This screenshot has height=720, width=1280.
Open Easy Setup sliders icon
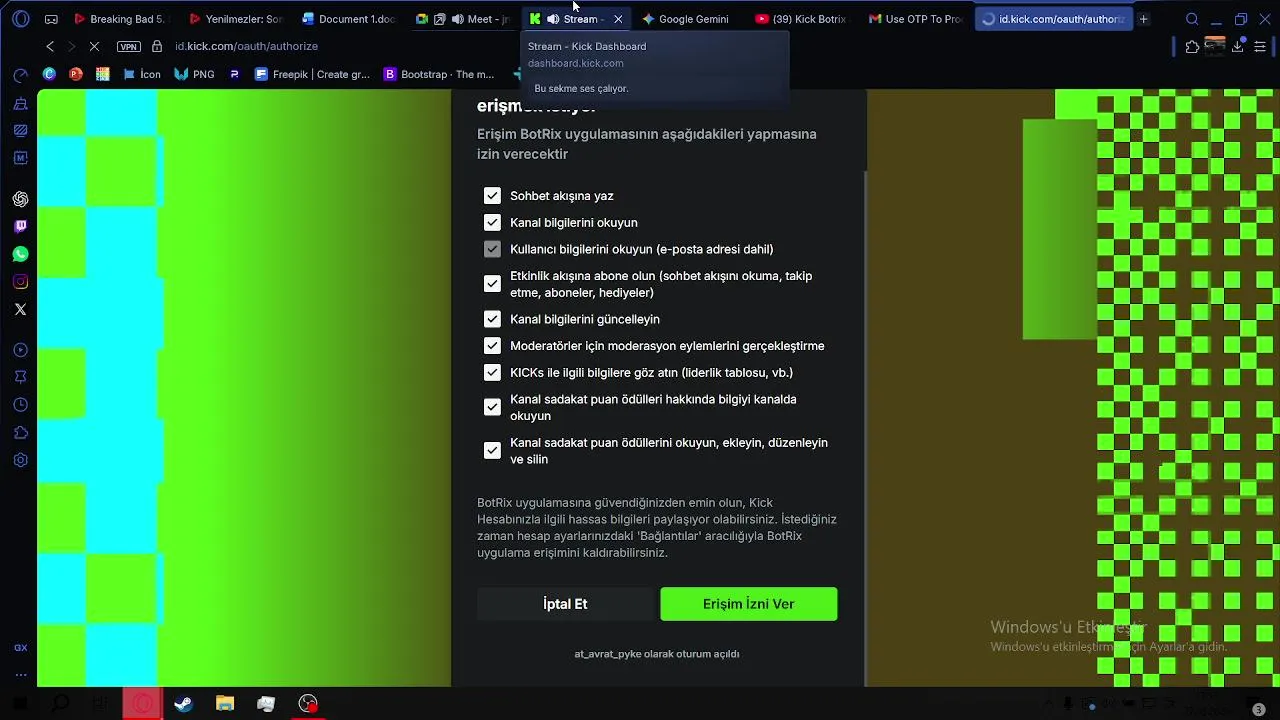pyautogui.click(x=1261, y=46)
